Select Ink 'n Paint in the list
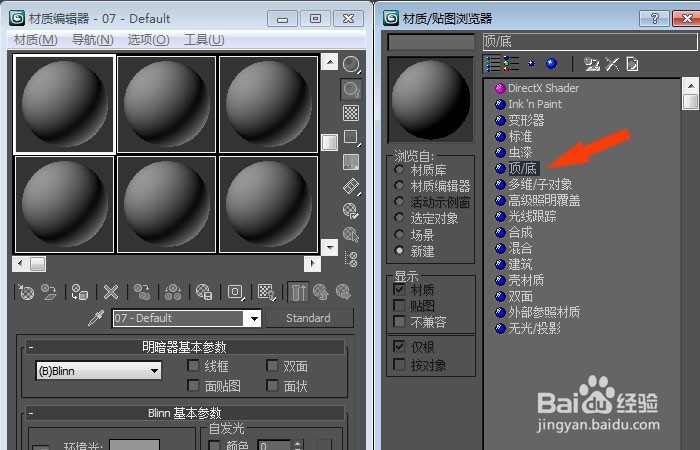Viewport: 700px width, 450px height. coord(535,104)
